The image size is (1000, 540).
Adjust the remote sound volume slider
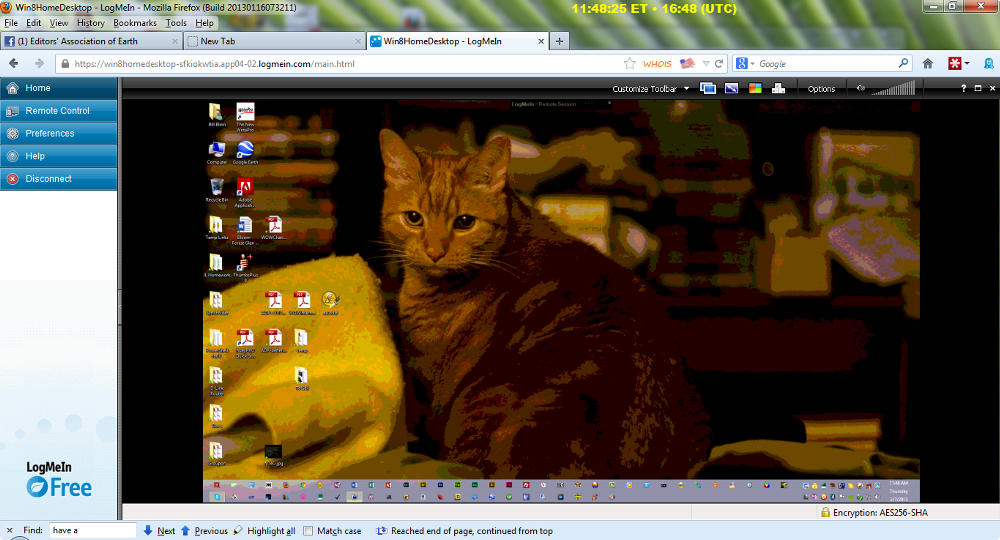point(893,89)
